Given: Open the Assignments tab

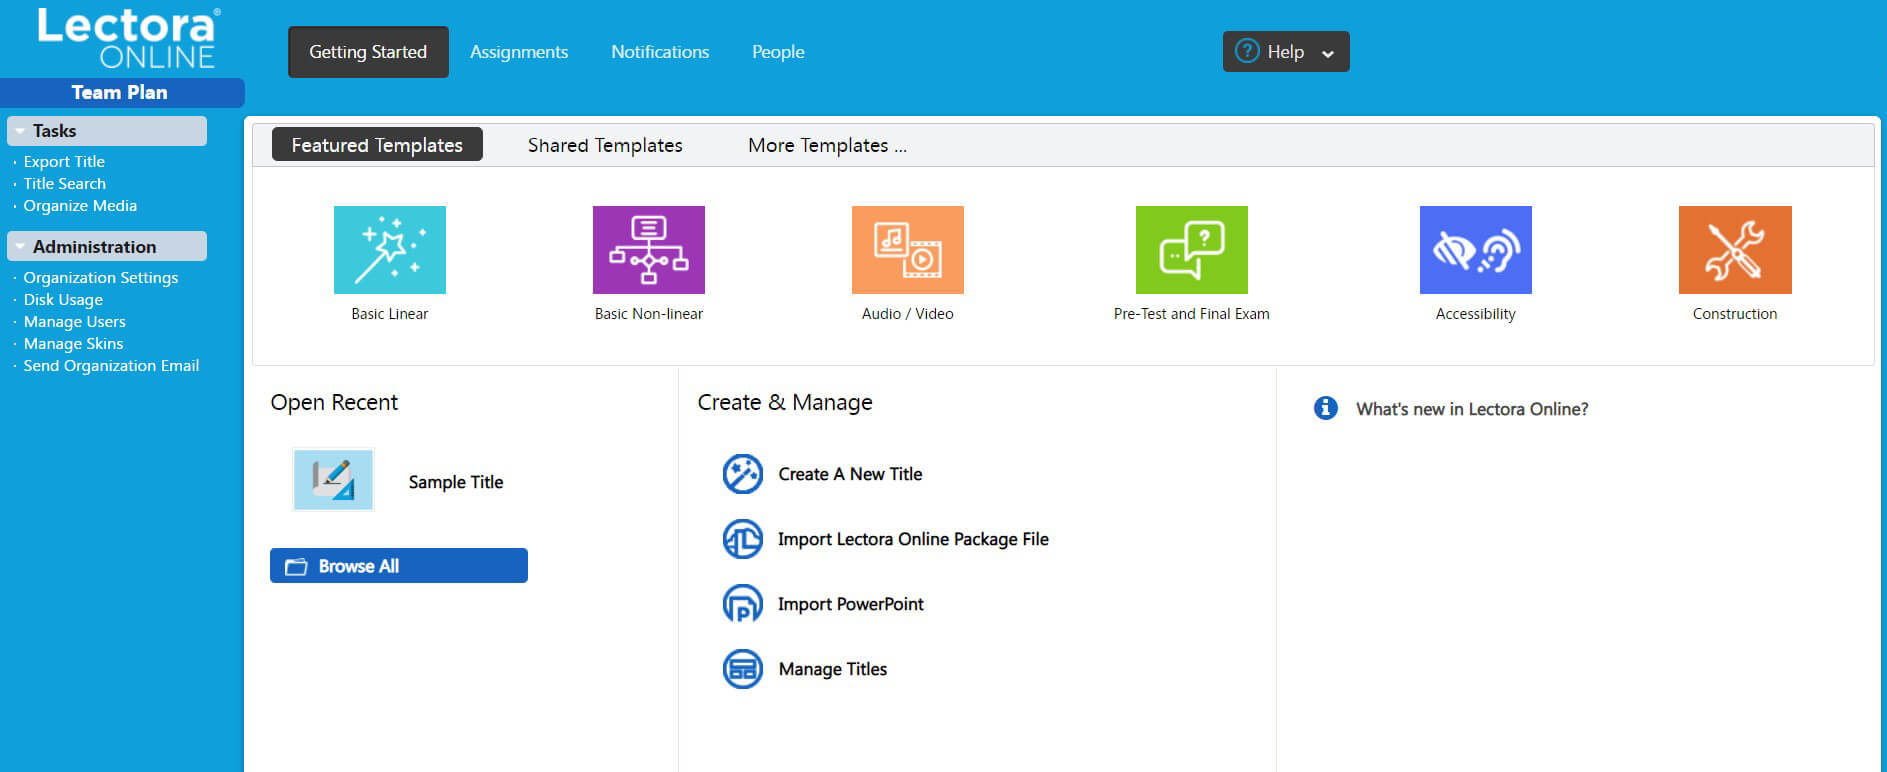Looking at the screenshot, I should (x=519, y=52).
